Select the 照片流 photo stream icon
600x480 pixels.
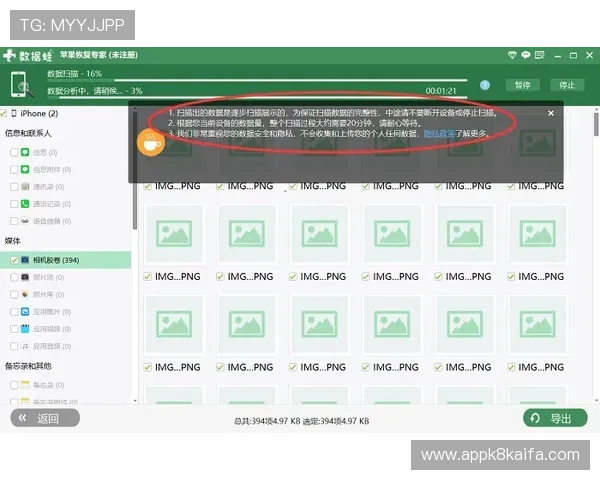pyautogui.click(x=25, y=277)
